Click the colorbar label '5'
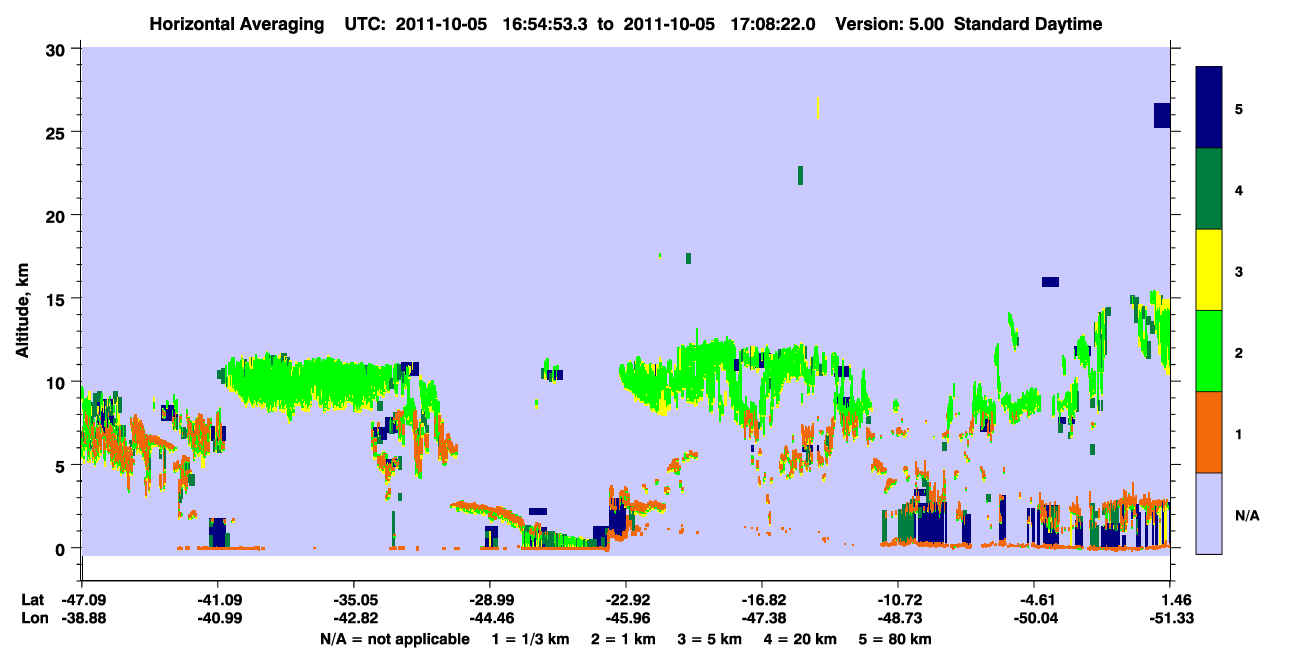The width and height of the screenshot is (1300, 667). (1239, 108)
